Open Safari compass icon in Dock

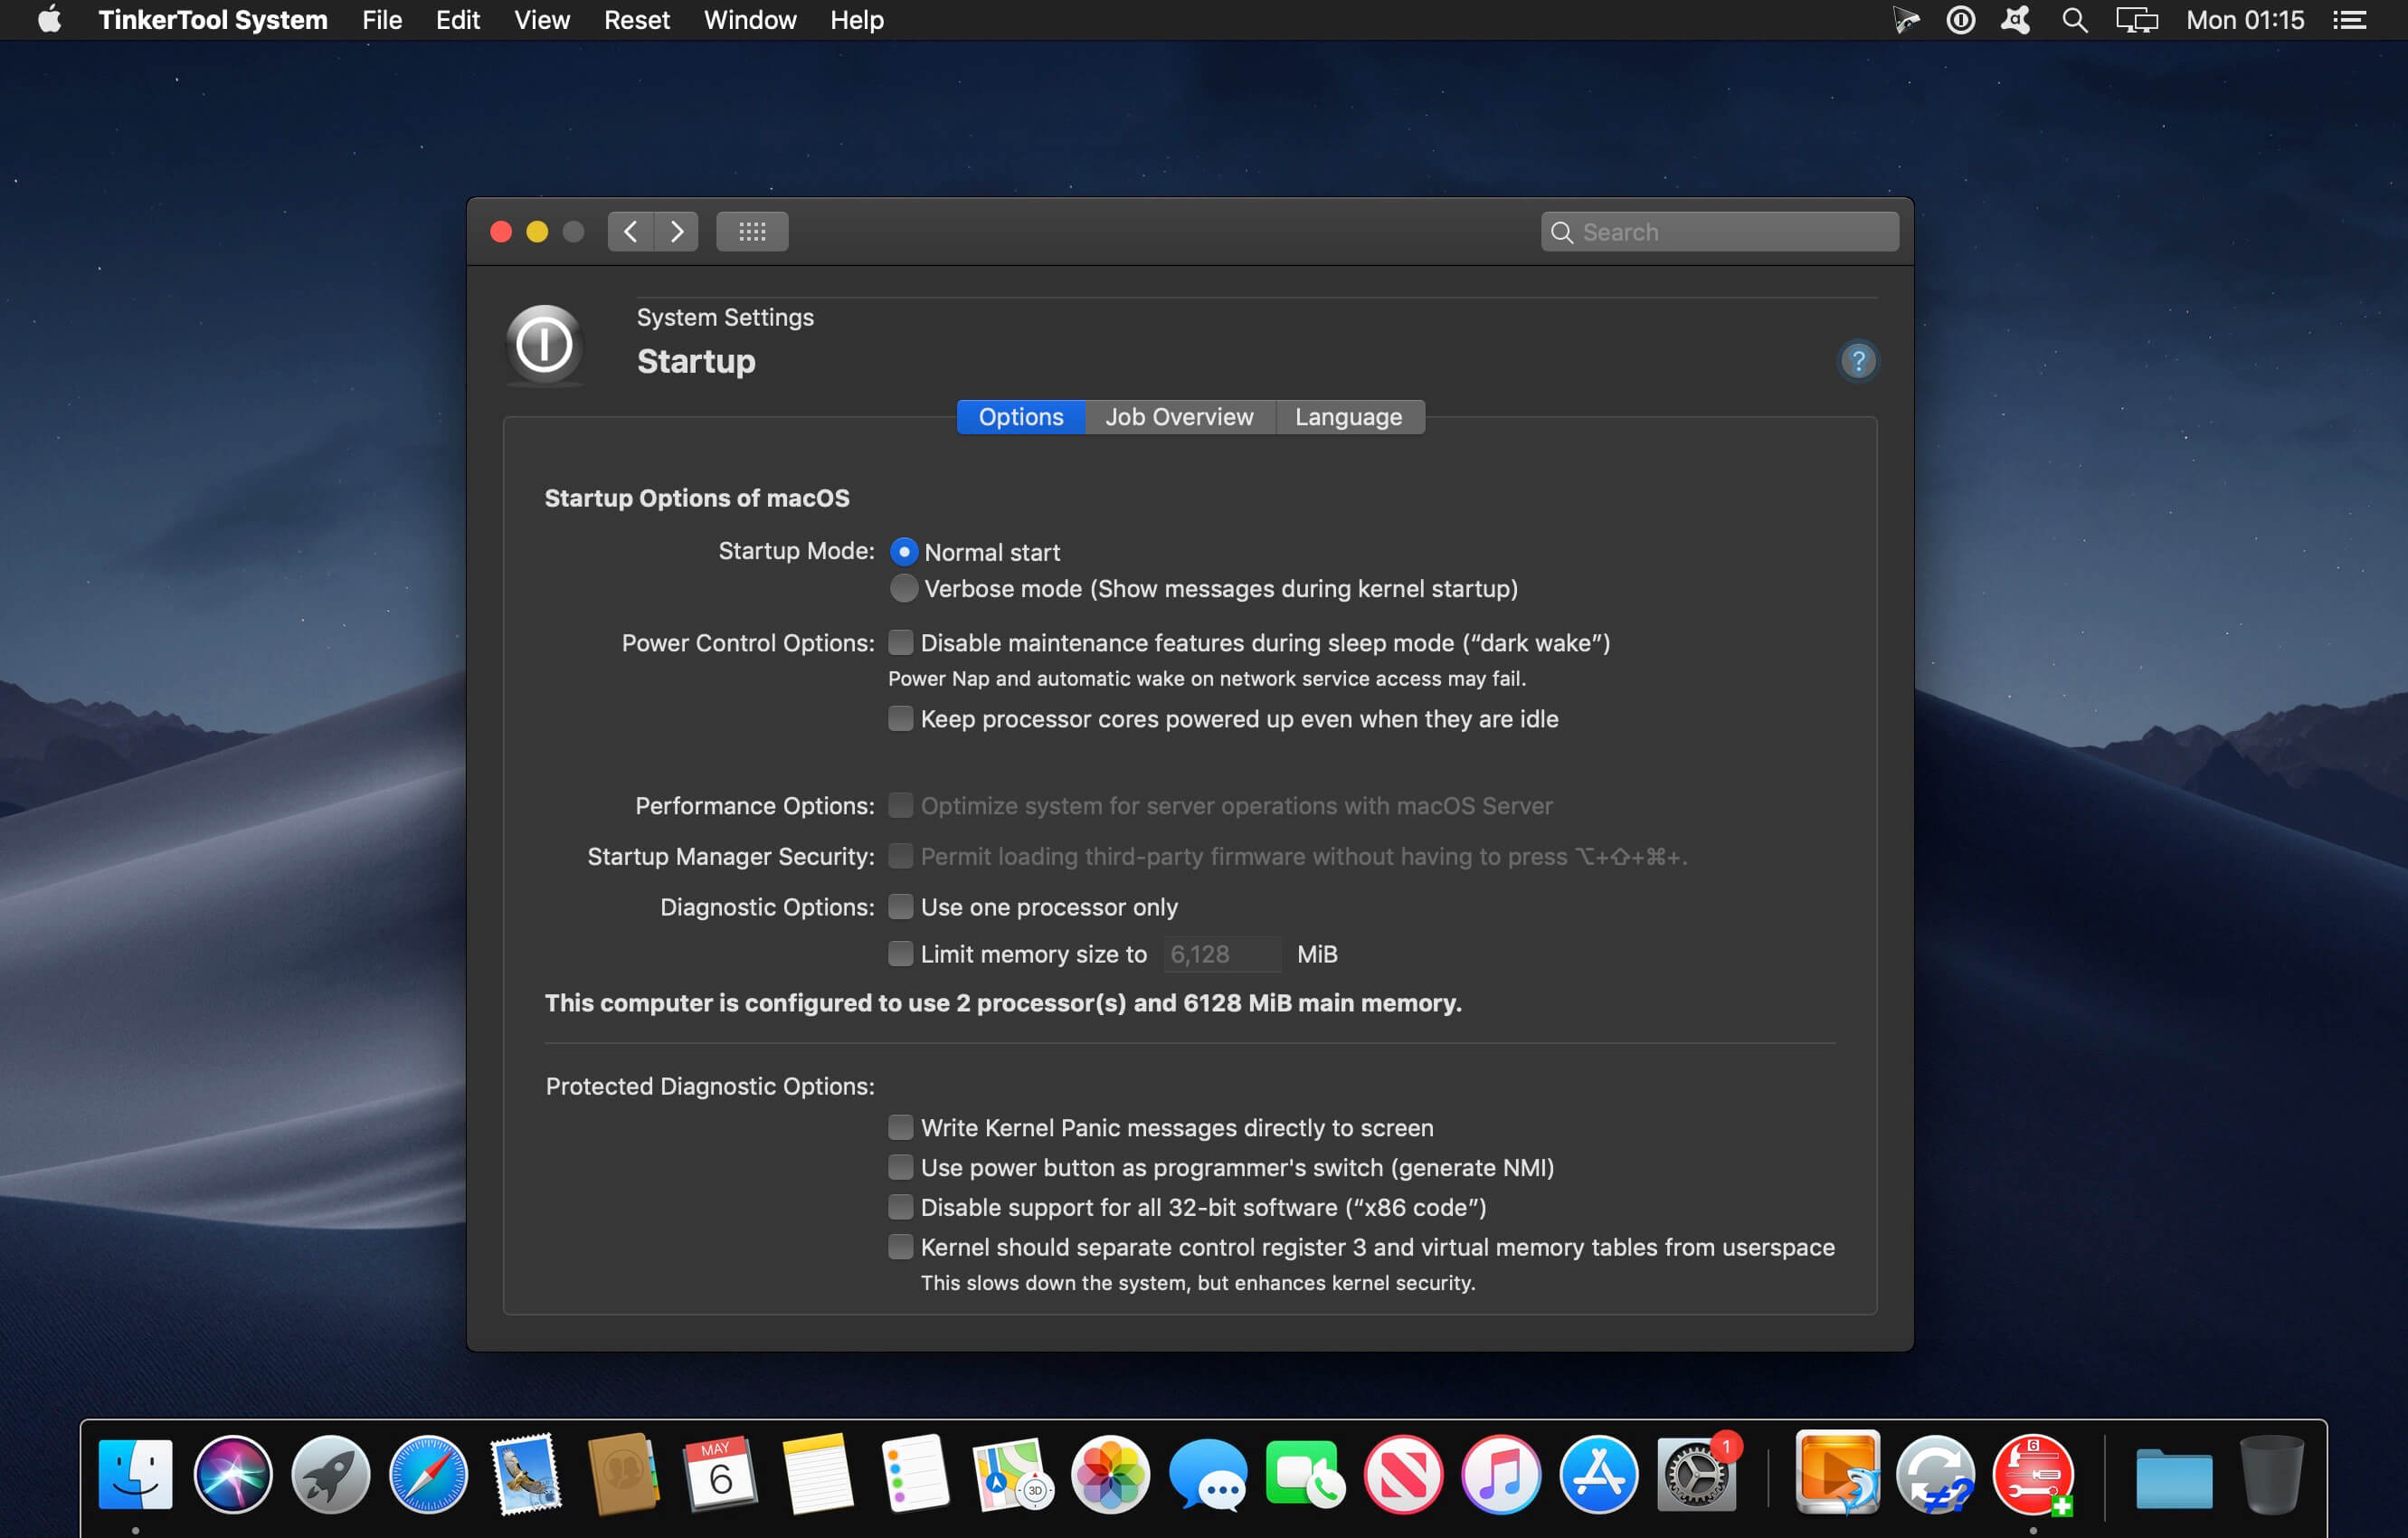[x=428, y=1474]
